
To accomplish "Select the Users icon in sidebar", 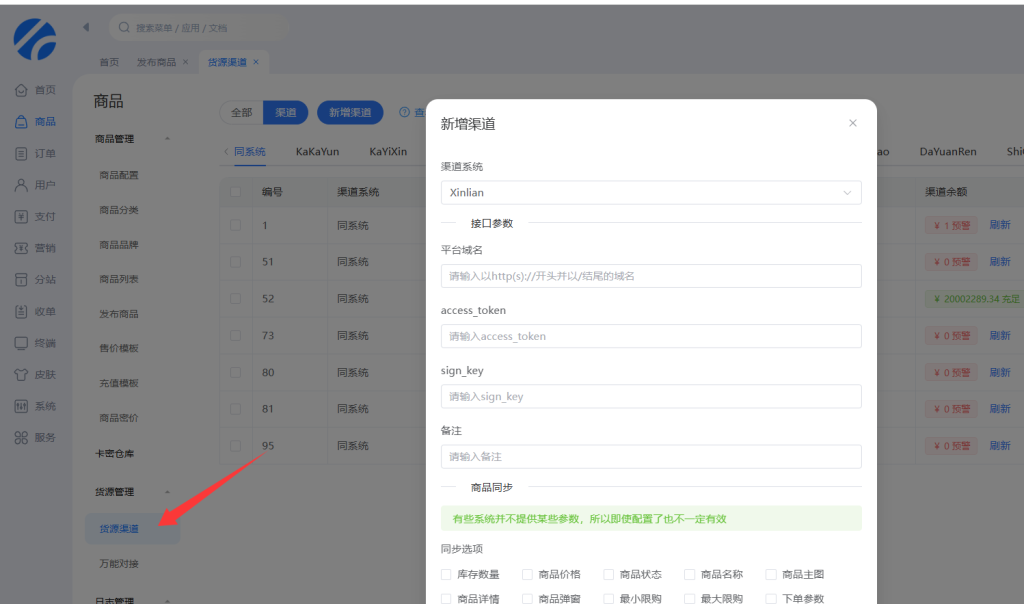I will pos(21,185).
